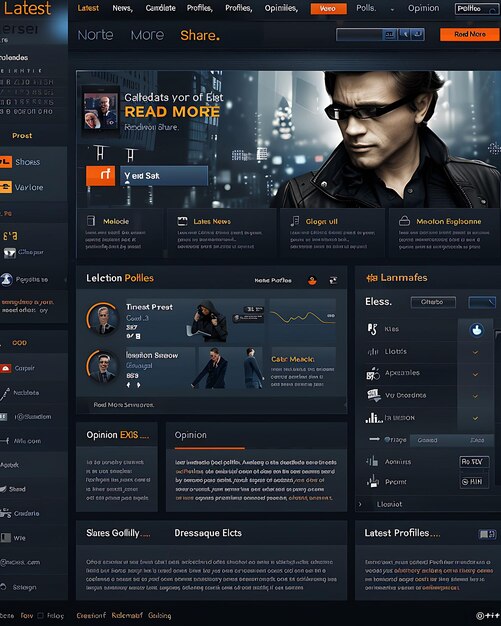Click inside the header search field
Image resolution: width=501 pixels, height=626 pixels.
359,35
